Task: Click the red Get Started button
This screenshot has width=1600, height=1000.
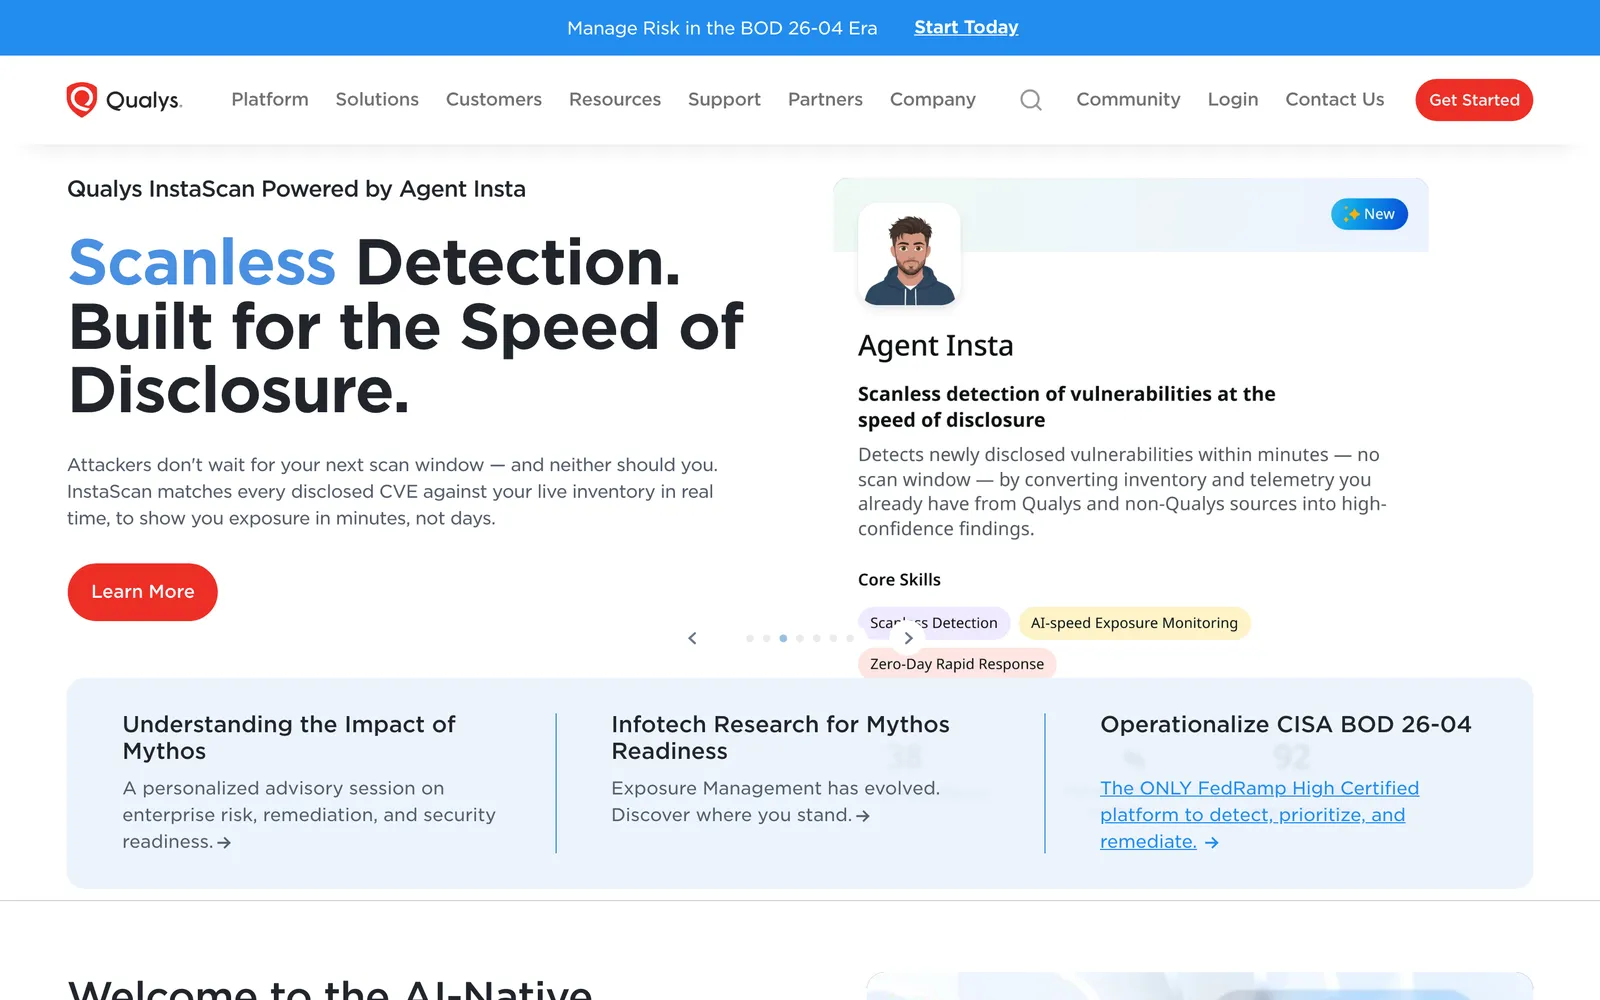Action: click(x=1474, y=100)
